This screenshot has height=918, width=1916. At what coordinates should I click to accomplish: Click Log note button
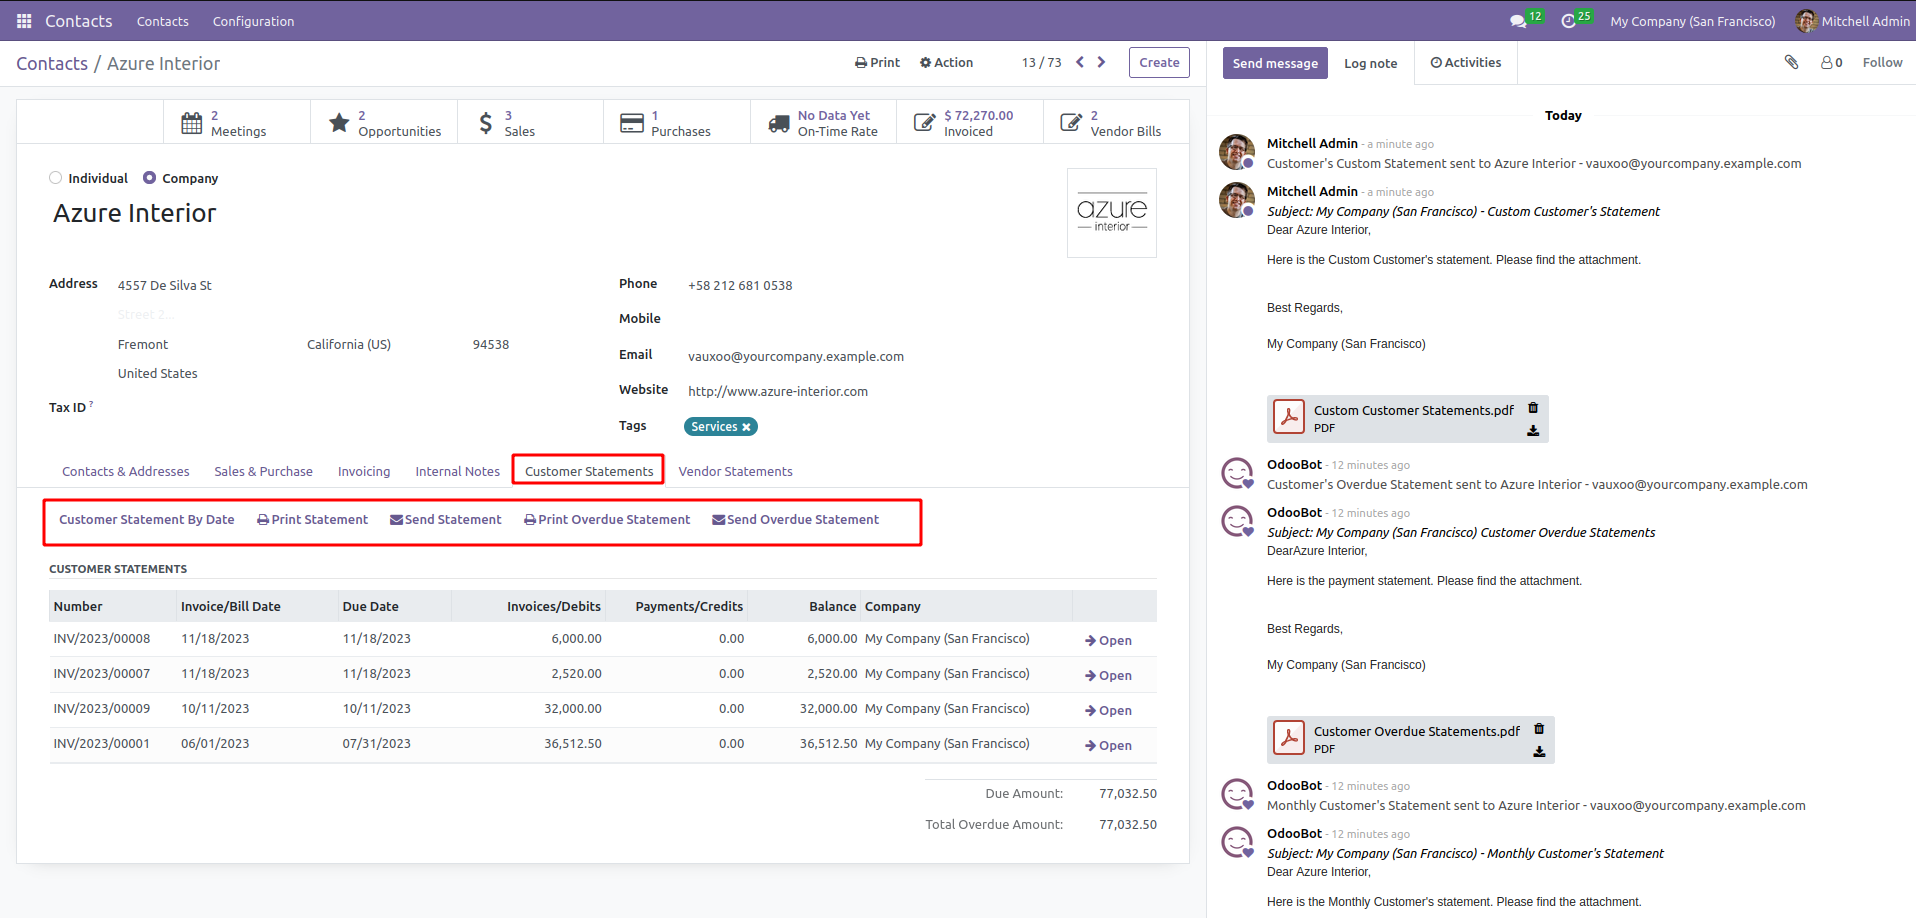pyautogui.click(x=1370, y=63)
